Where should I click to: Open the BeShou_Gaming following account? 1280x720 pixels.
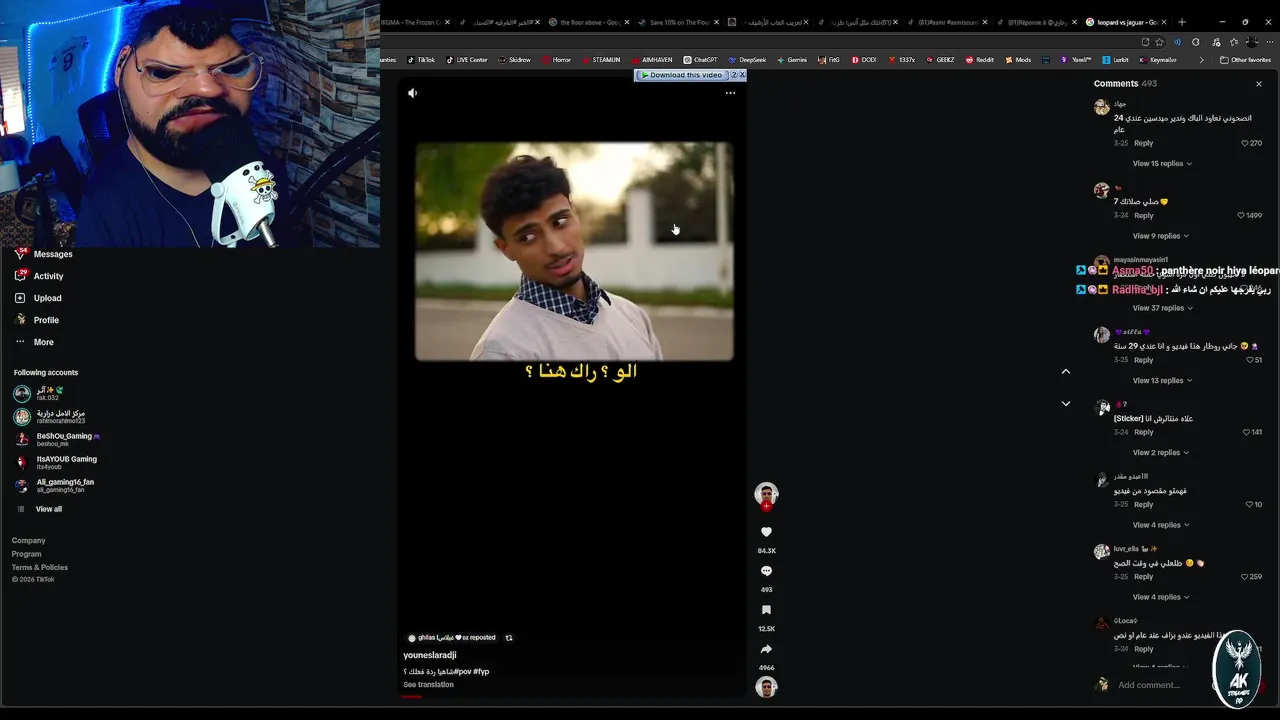click(57, 439)
